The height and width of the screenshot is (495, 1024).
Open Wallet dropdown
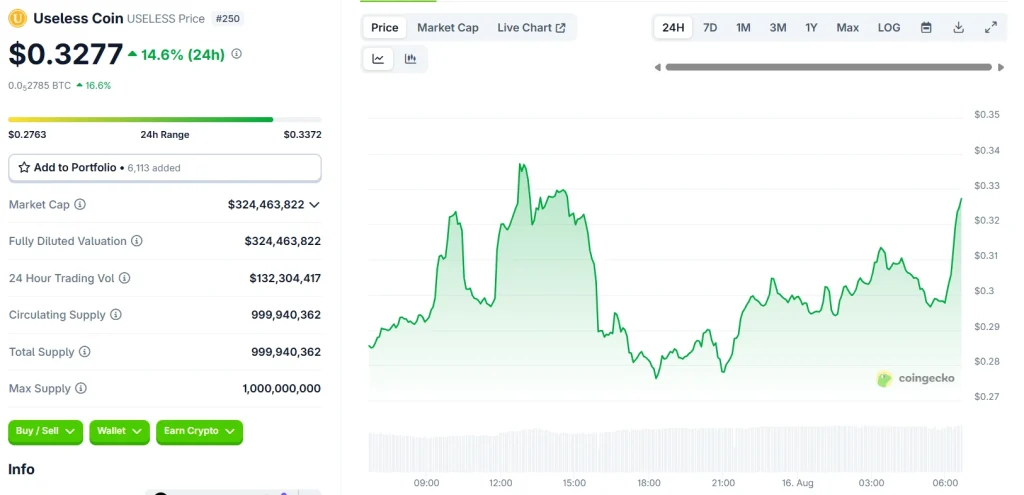pyautogui.click(x=120, y=432)
